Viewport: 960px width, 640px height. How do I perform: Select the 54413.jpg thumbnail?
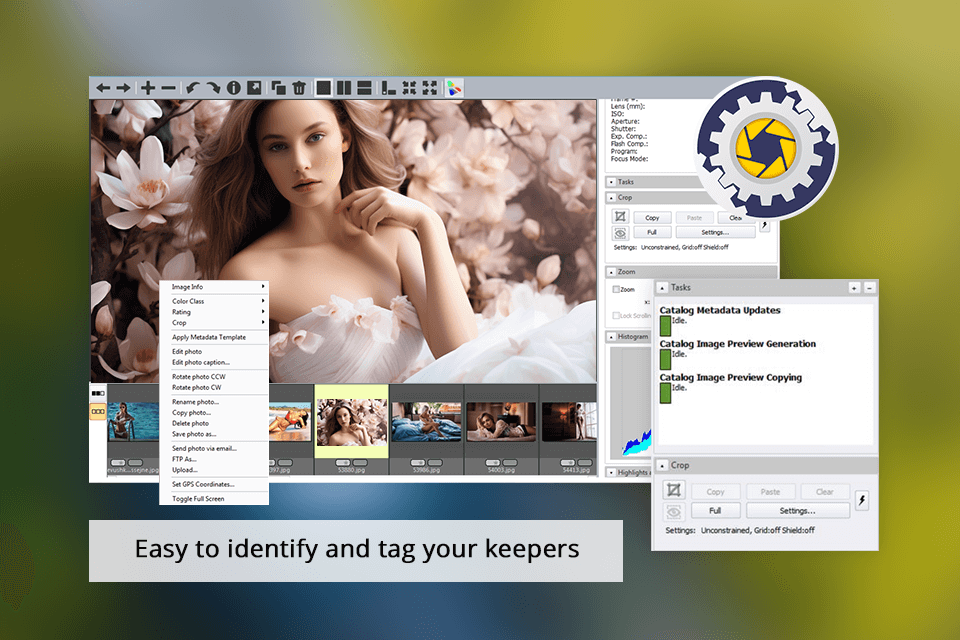569,421
